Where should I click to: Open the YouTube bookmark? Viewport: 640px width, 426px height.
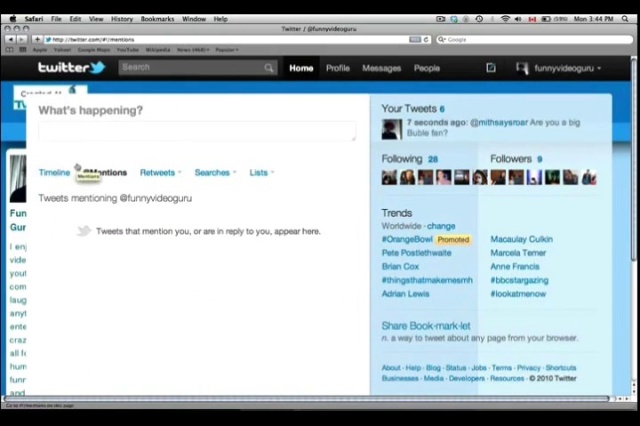[x=128, y=50]
